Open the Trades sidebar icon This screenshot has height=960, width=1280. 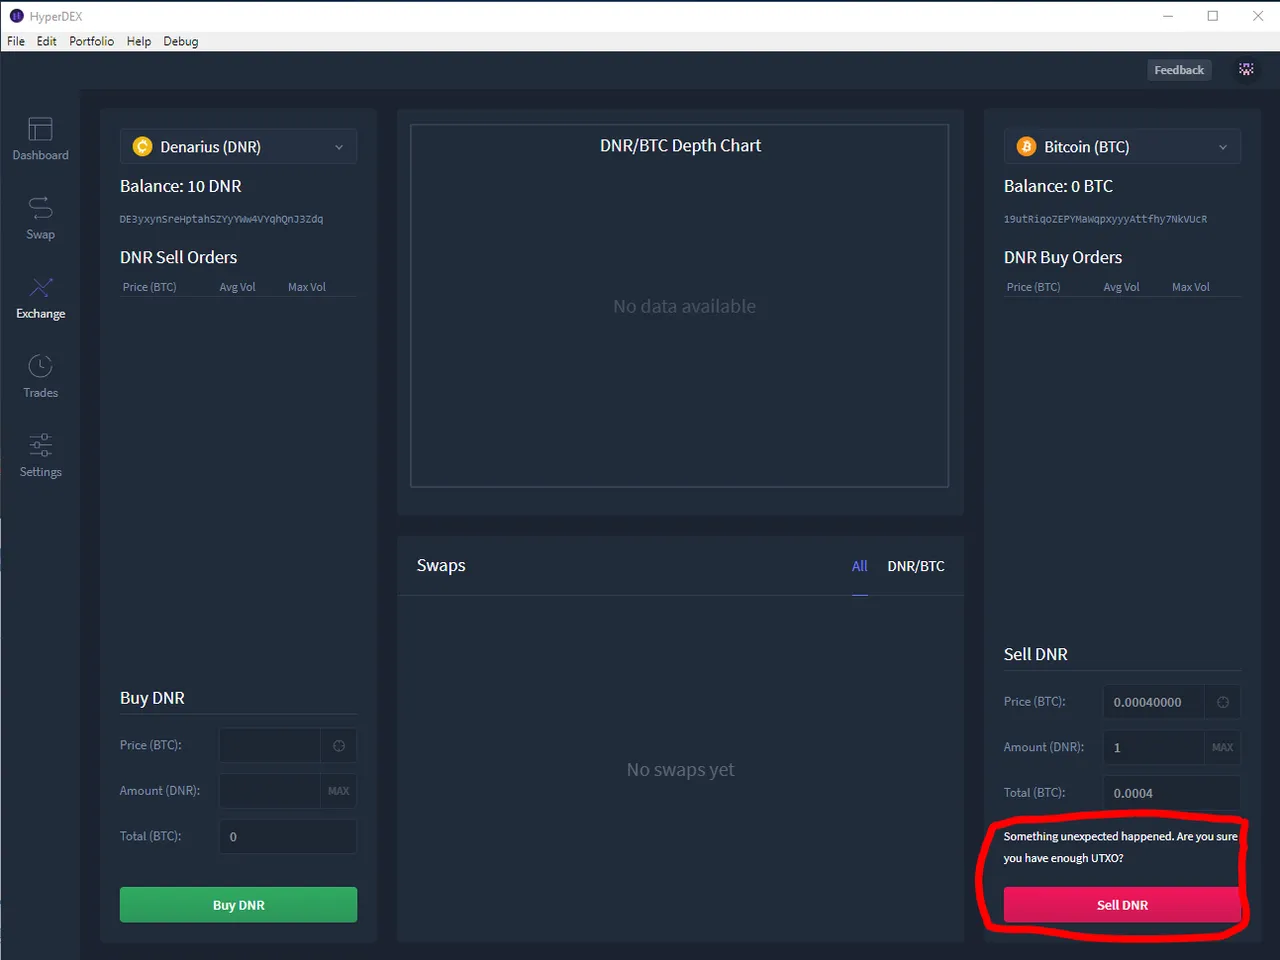[40, 366]
